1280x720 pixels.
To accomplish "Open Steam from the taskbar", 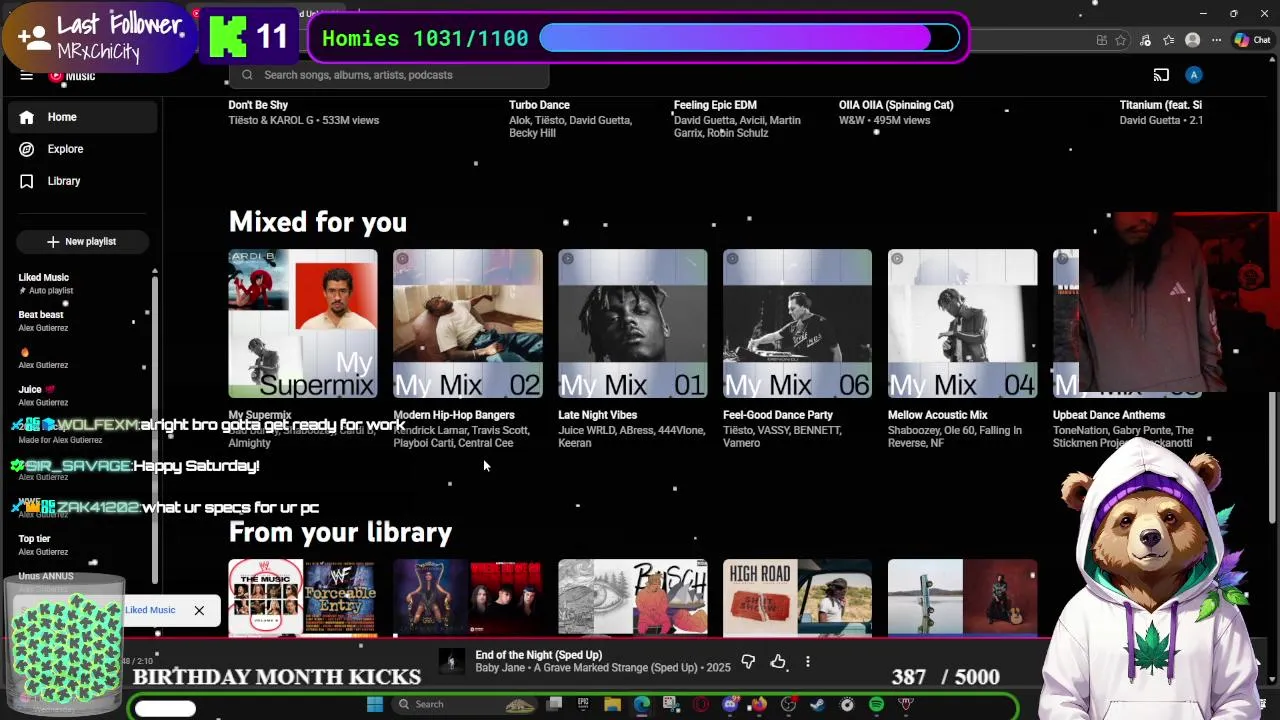I will pos(818,704).
